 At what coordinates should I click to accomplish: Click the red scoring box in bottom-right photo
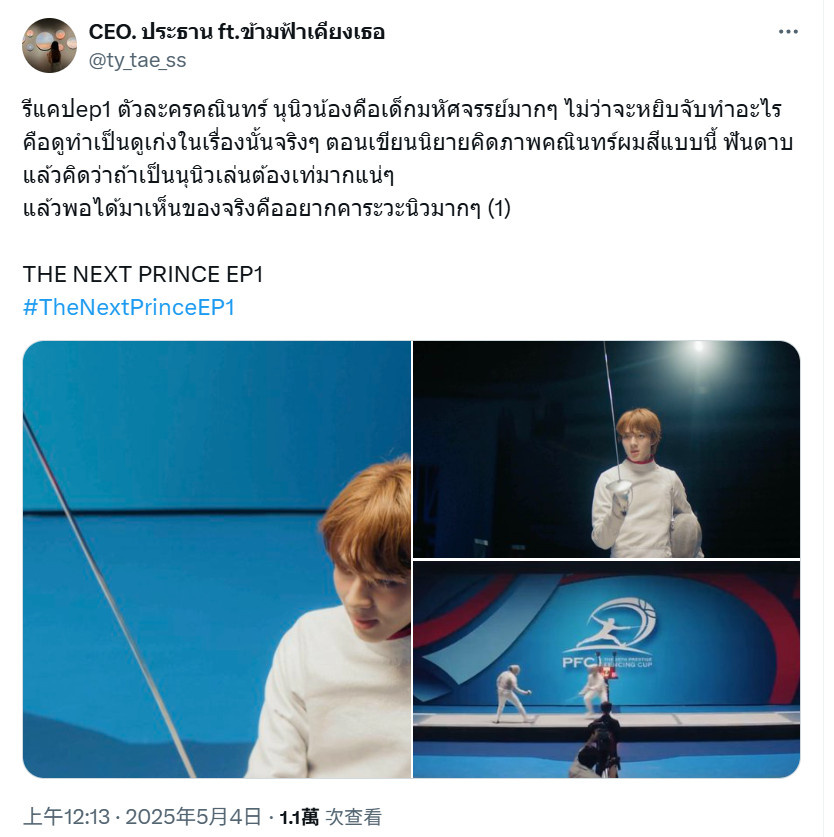[608, 671]
